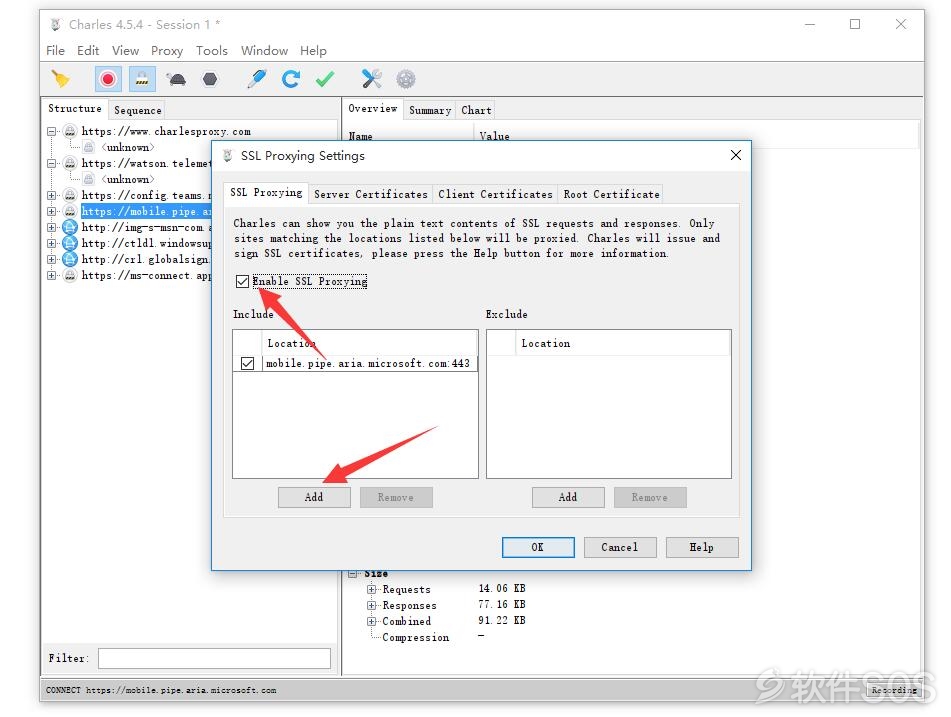The width and height of the screenshot is (951, 717).
Task: Click the www.charlesproxy.com host lock icon
Action: 70,131
